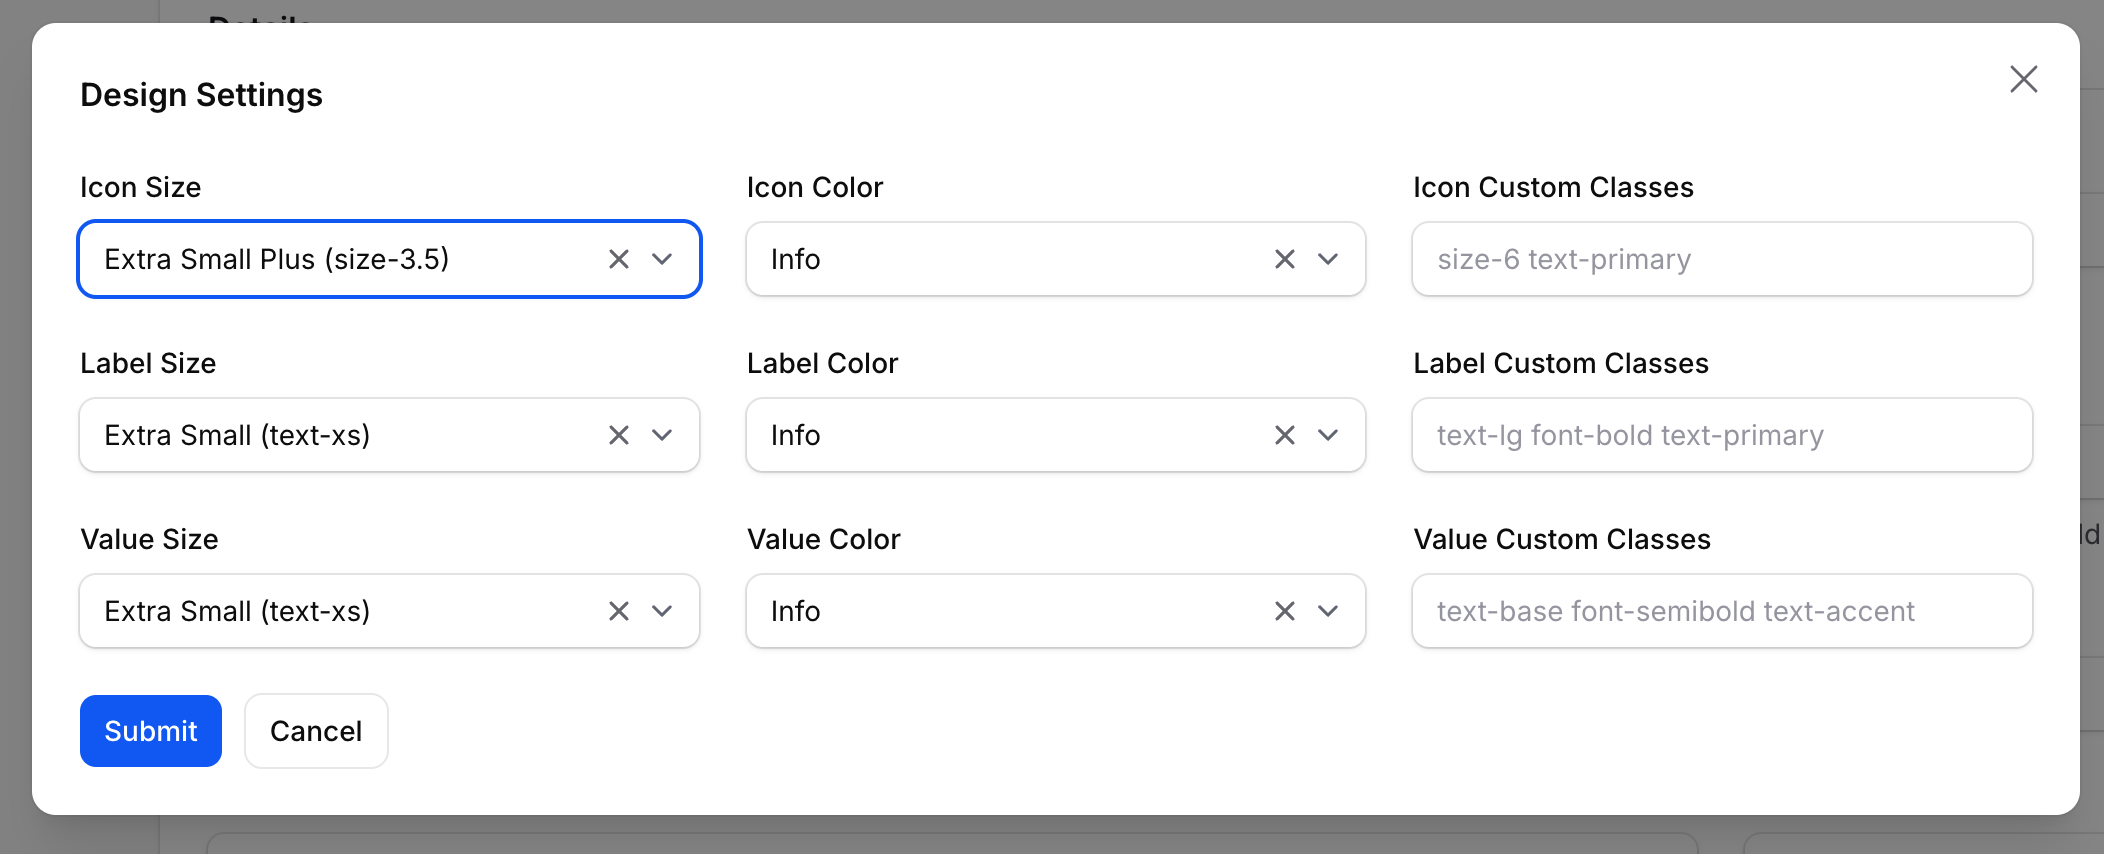The height and width of the screenshot is (854, 2104).
Task: Submit the design settings
Action: click(x=151, y=731)
